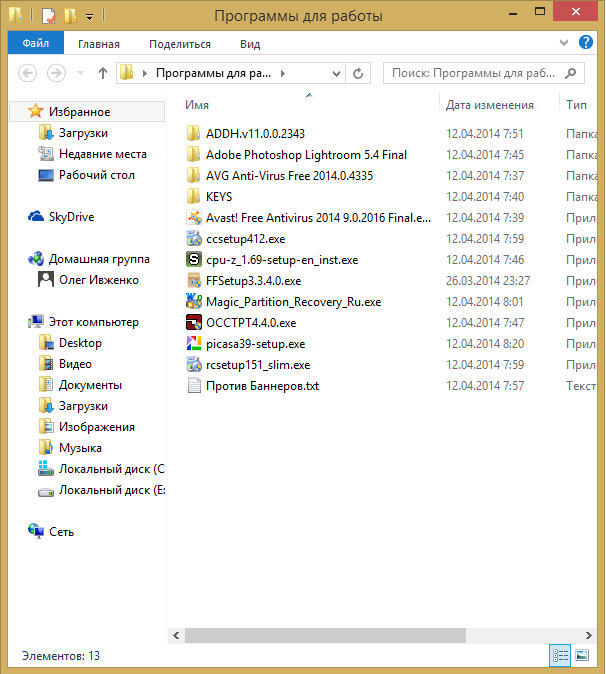Open the Quick Access Toolbar customize arrow

point(89,17)
